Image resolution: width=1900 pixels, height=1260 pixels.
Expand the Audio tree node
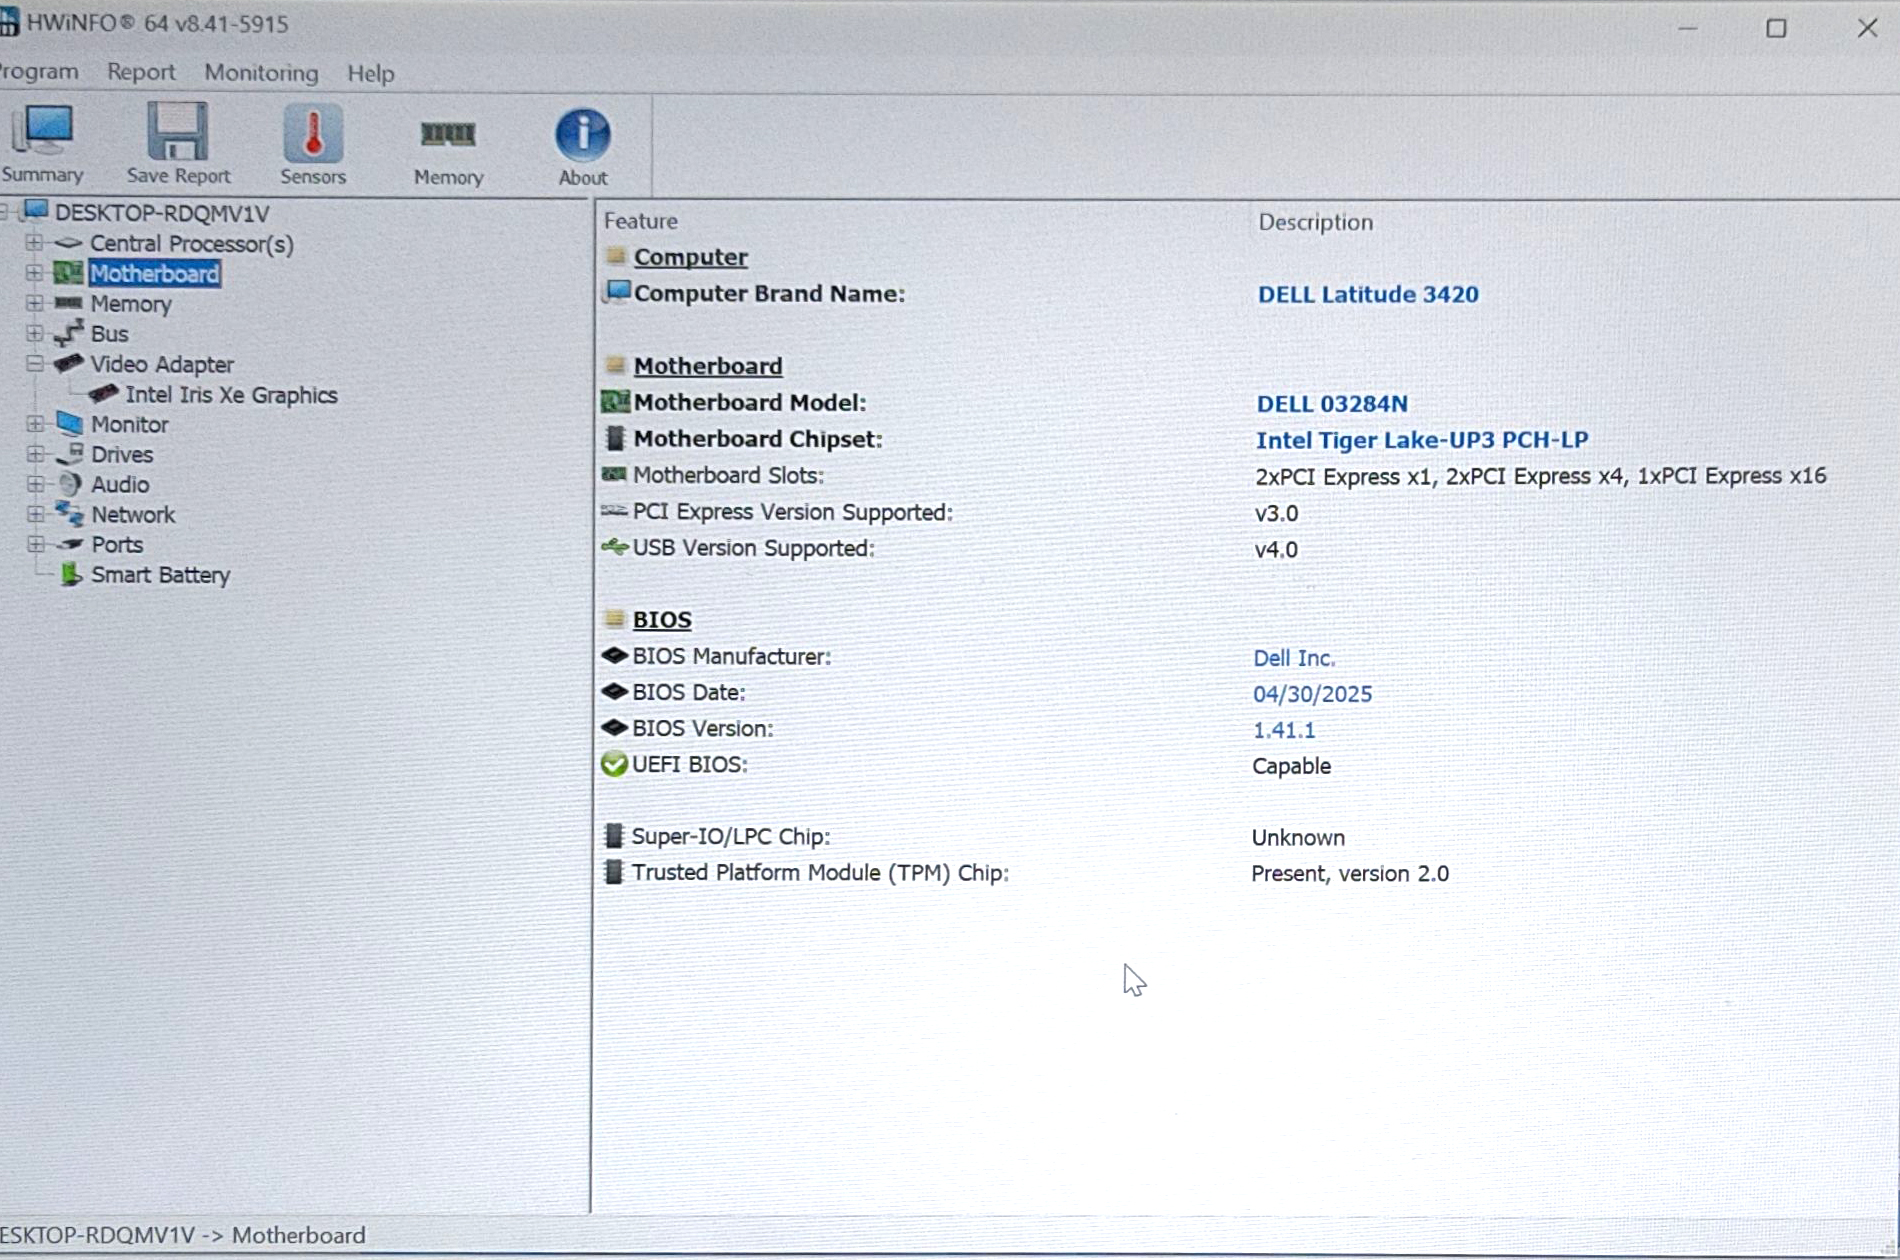tap(35, 484)
